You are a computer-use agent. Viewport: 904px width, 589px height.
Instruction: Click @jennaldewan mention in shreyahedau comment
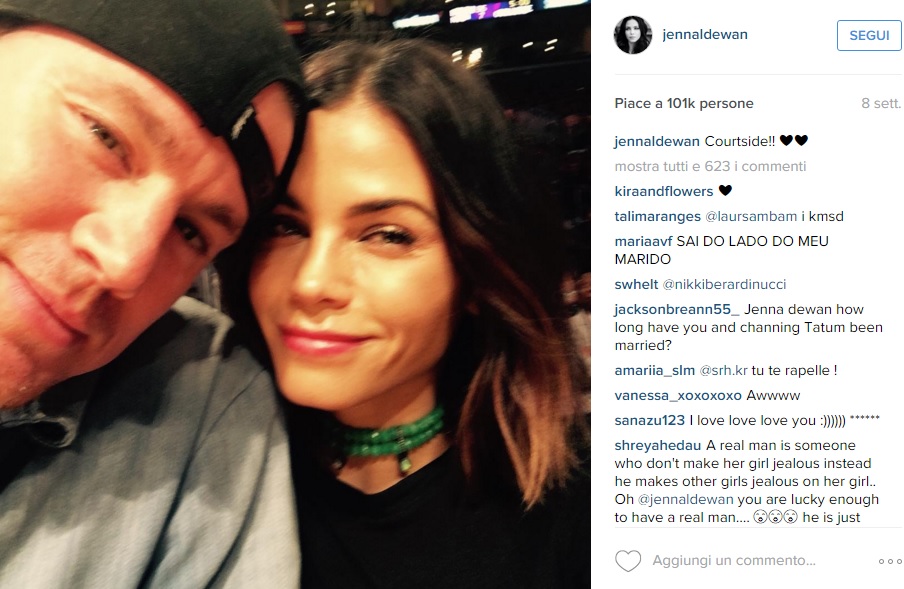[x=686, y=500]
